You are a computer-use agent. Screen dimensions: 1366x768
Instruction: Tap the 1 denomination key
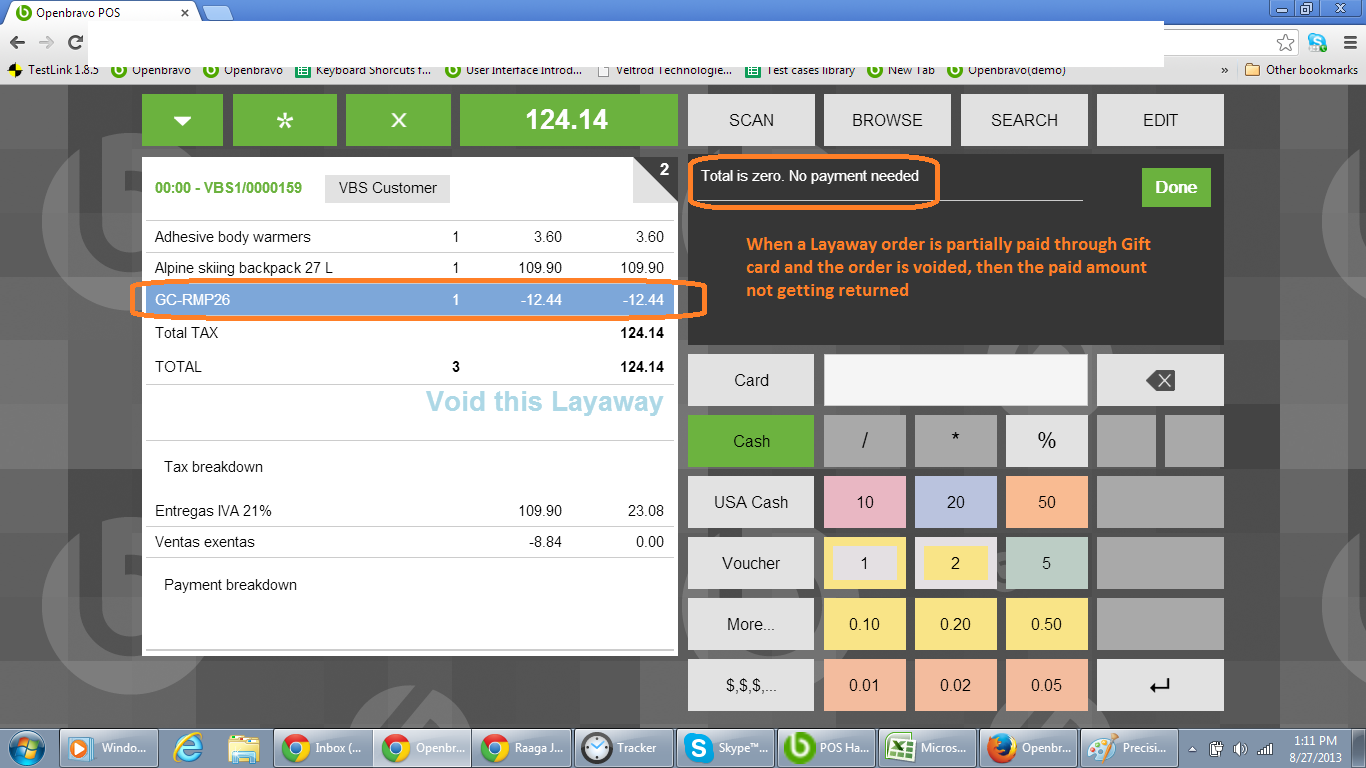865,563
